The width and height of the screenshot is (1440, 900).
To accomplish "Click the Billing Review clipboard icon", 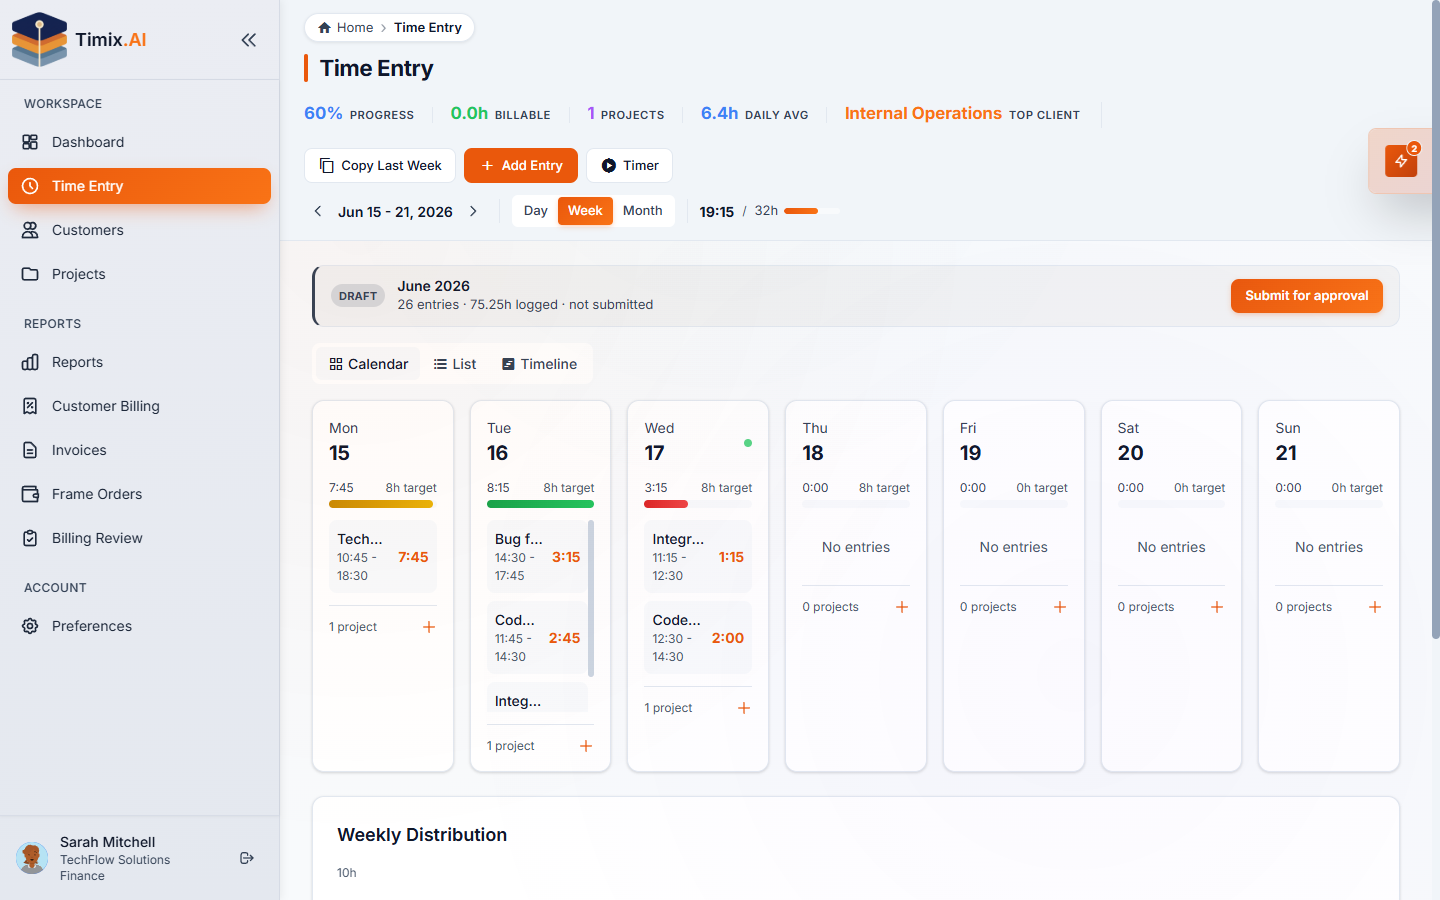I will (30, 538).
